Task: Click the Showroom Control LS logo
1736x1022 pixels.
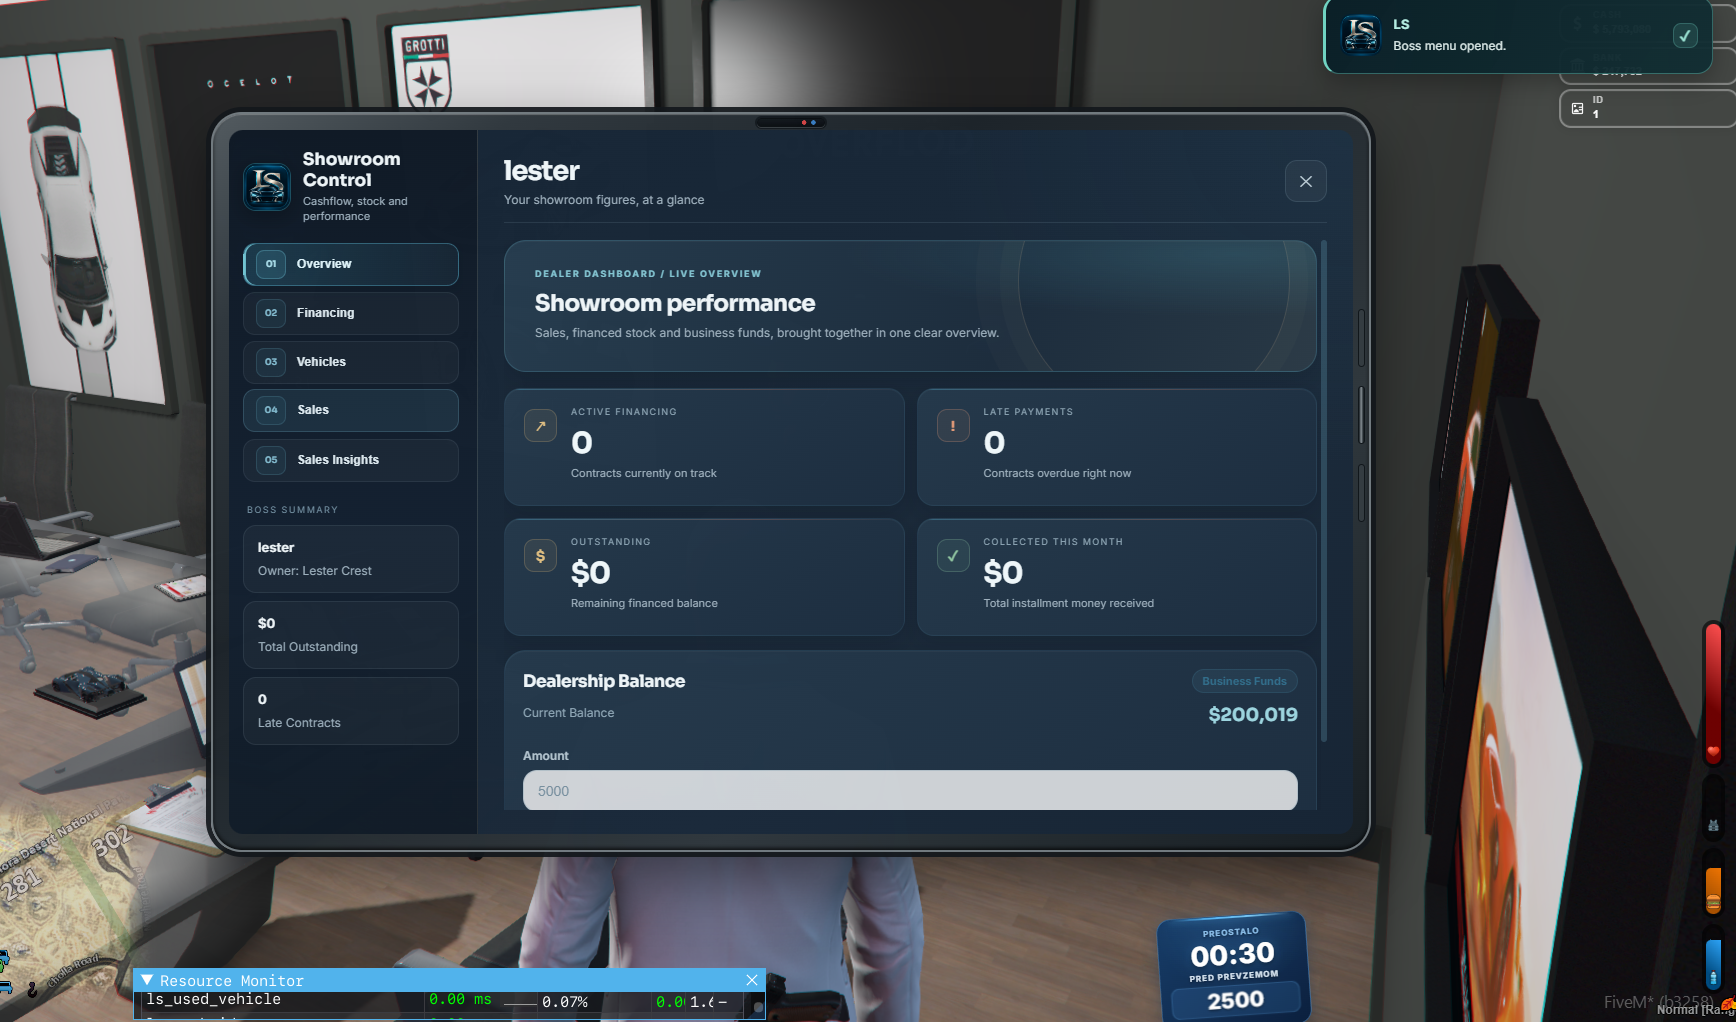Action: (267, 186)
